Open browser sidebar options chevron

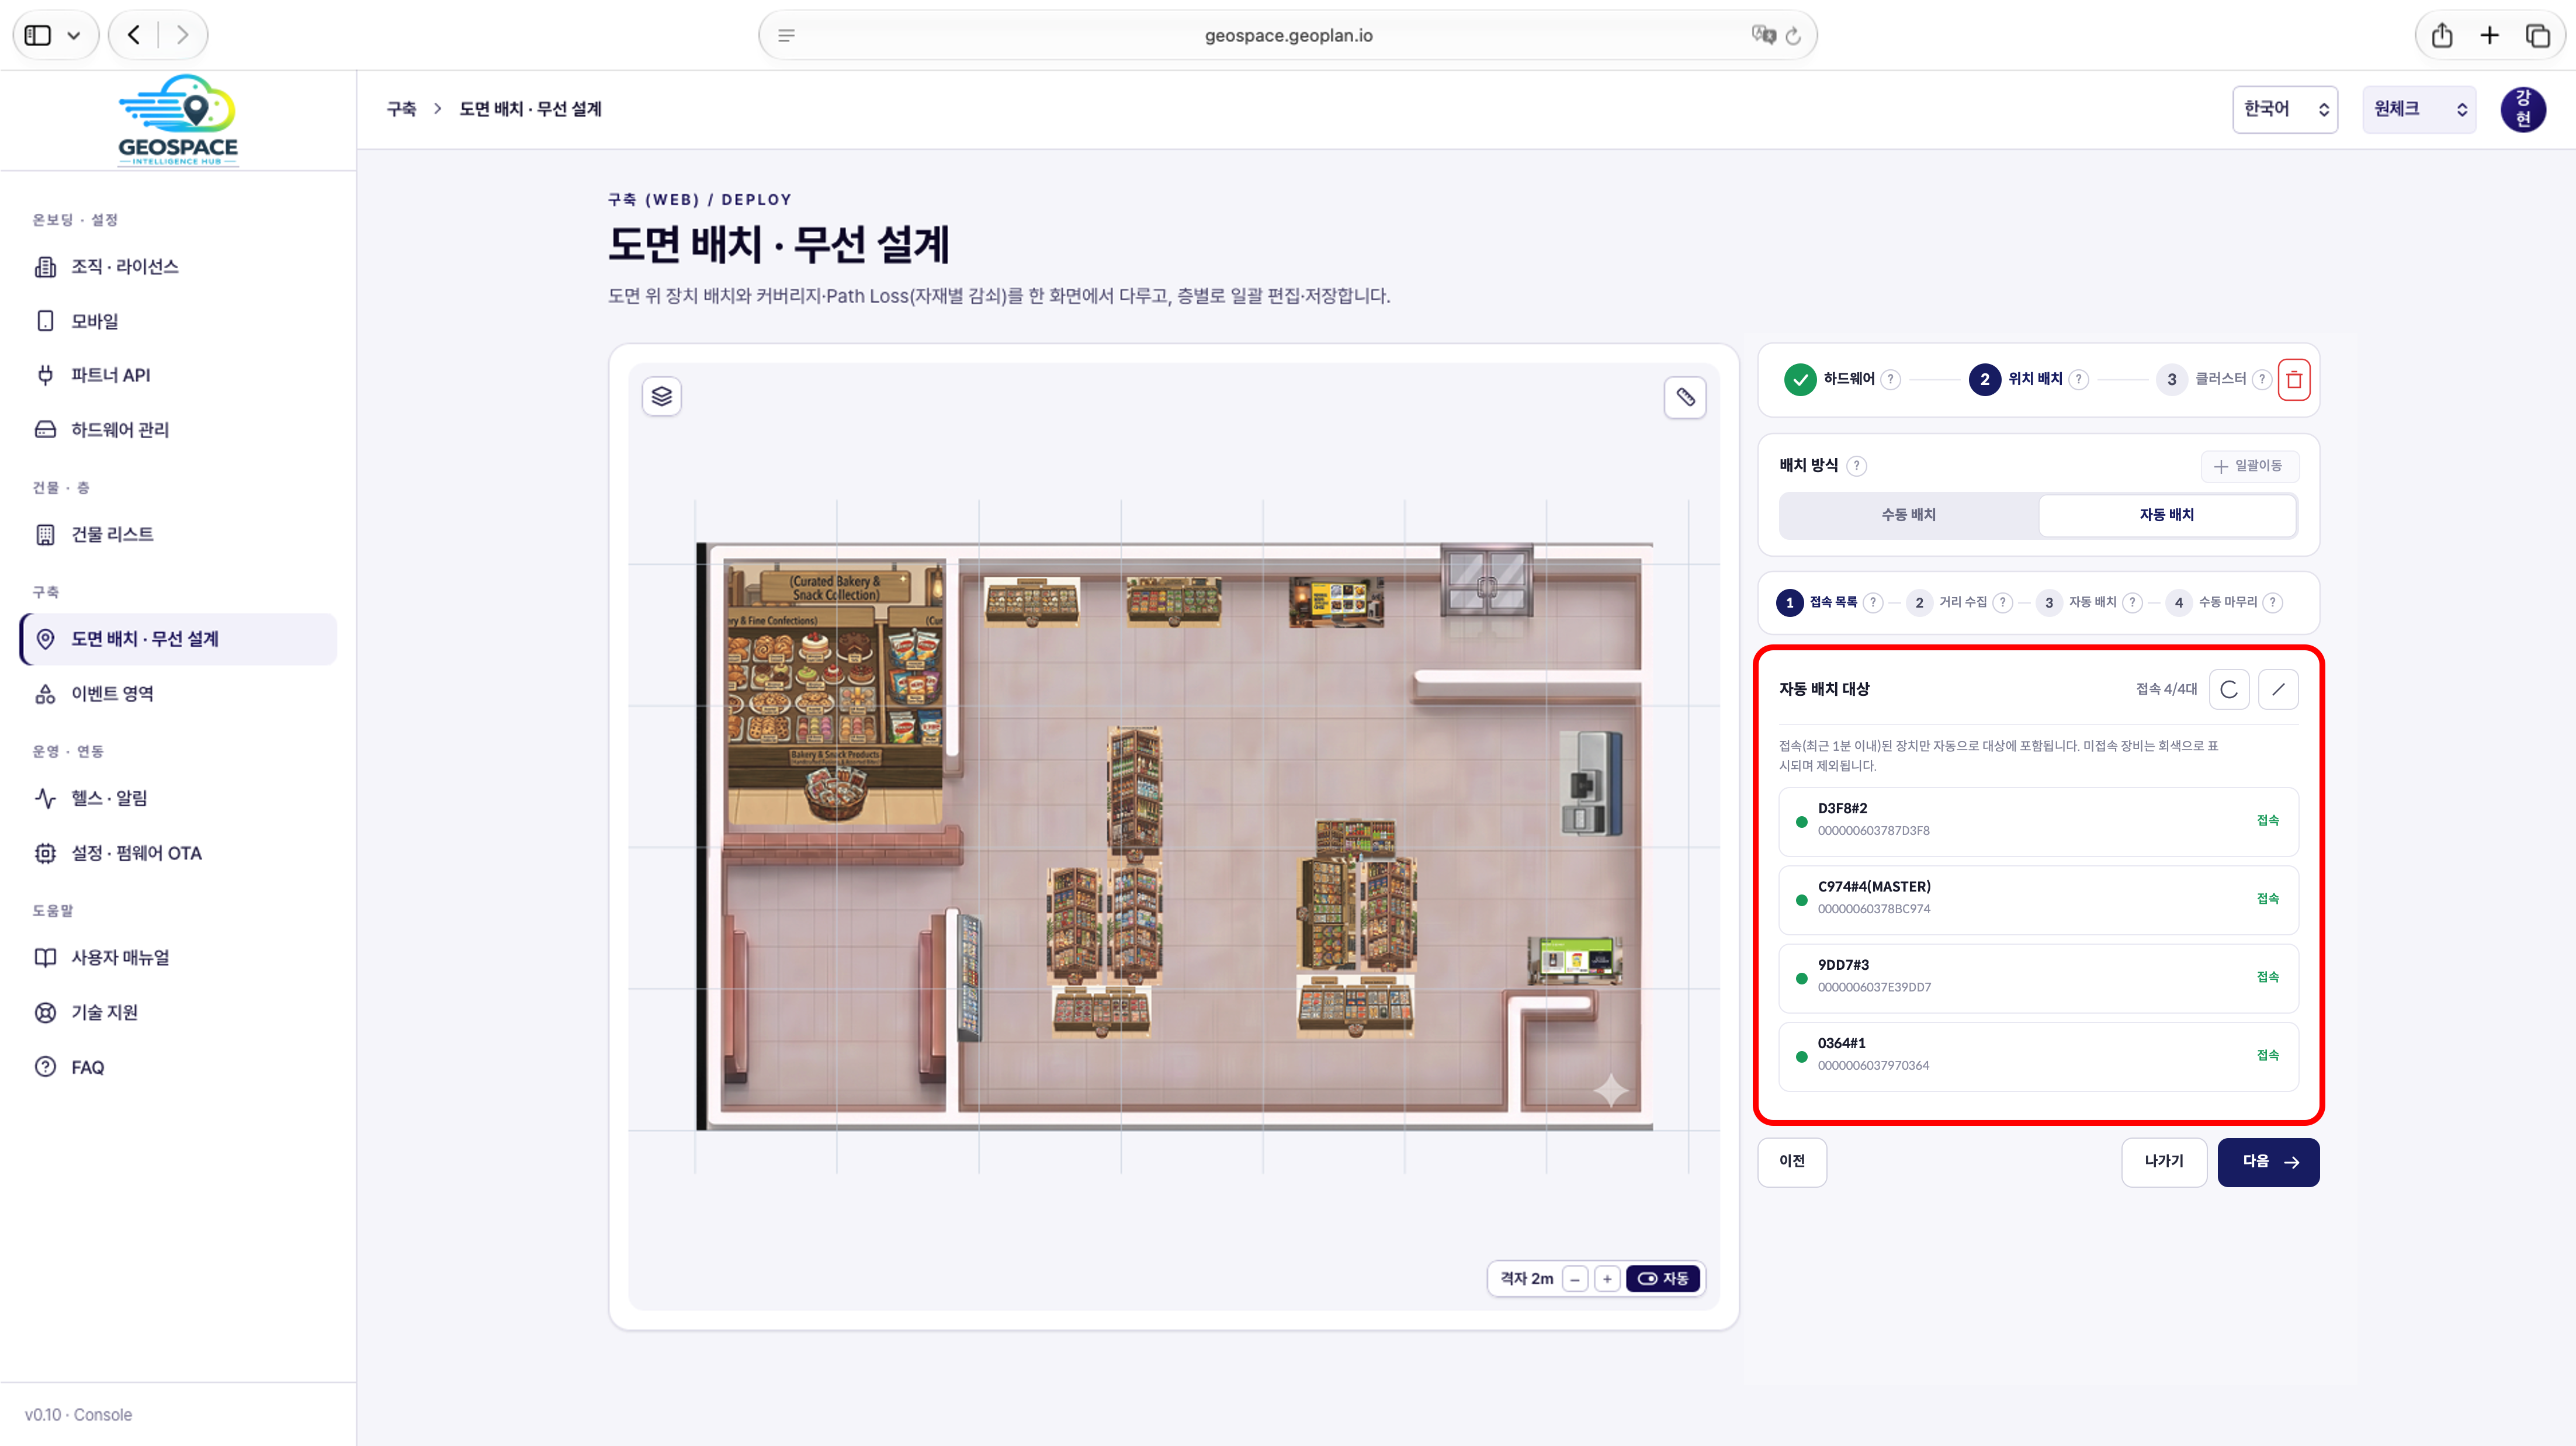pos(73,36)
